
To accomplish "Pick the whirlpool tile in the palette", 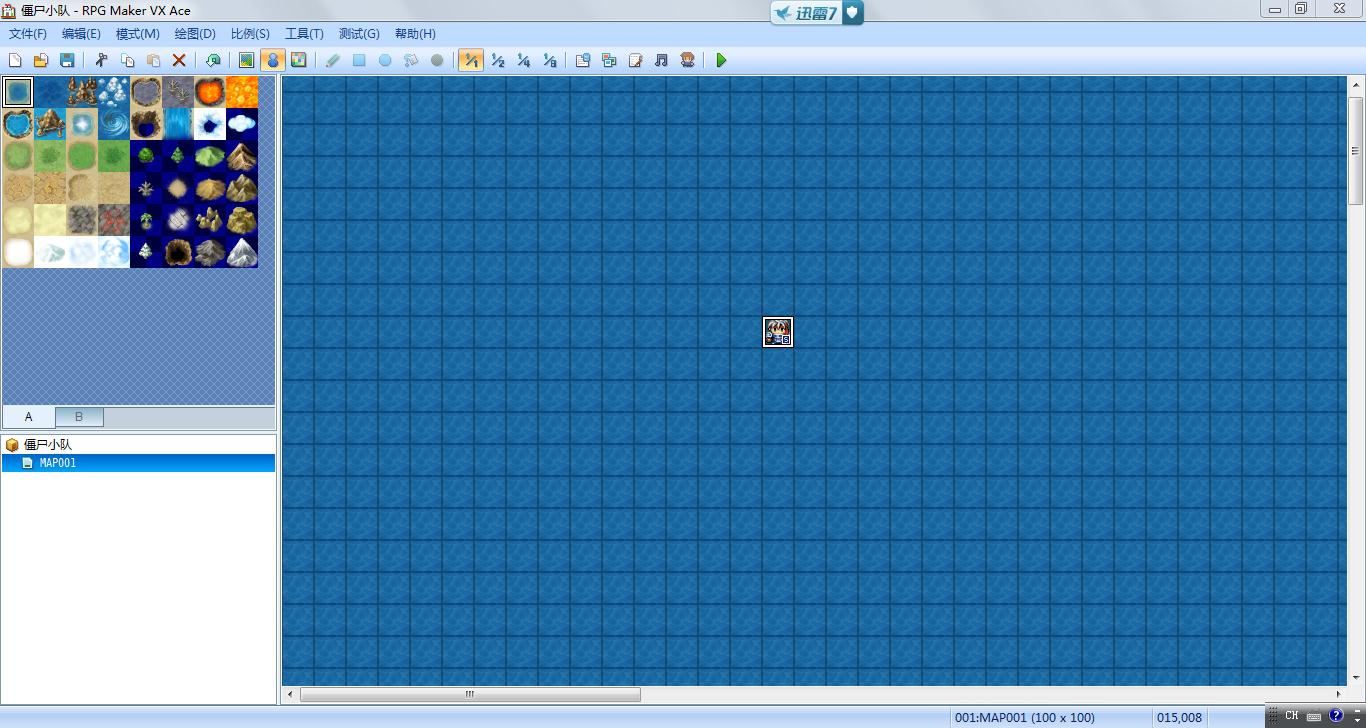I will (114, 124).
